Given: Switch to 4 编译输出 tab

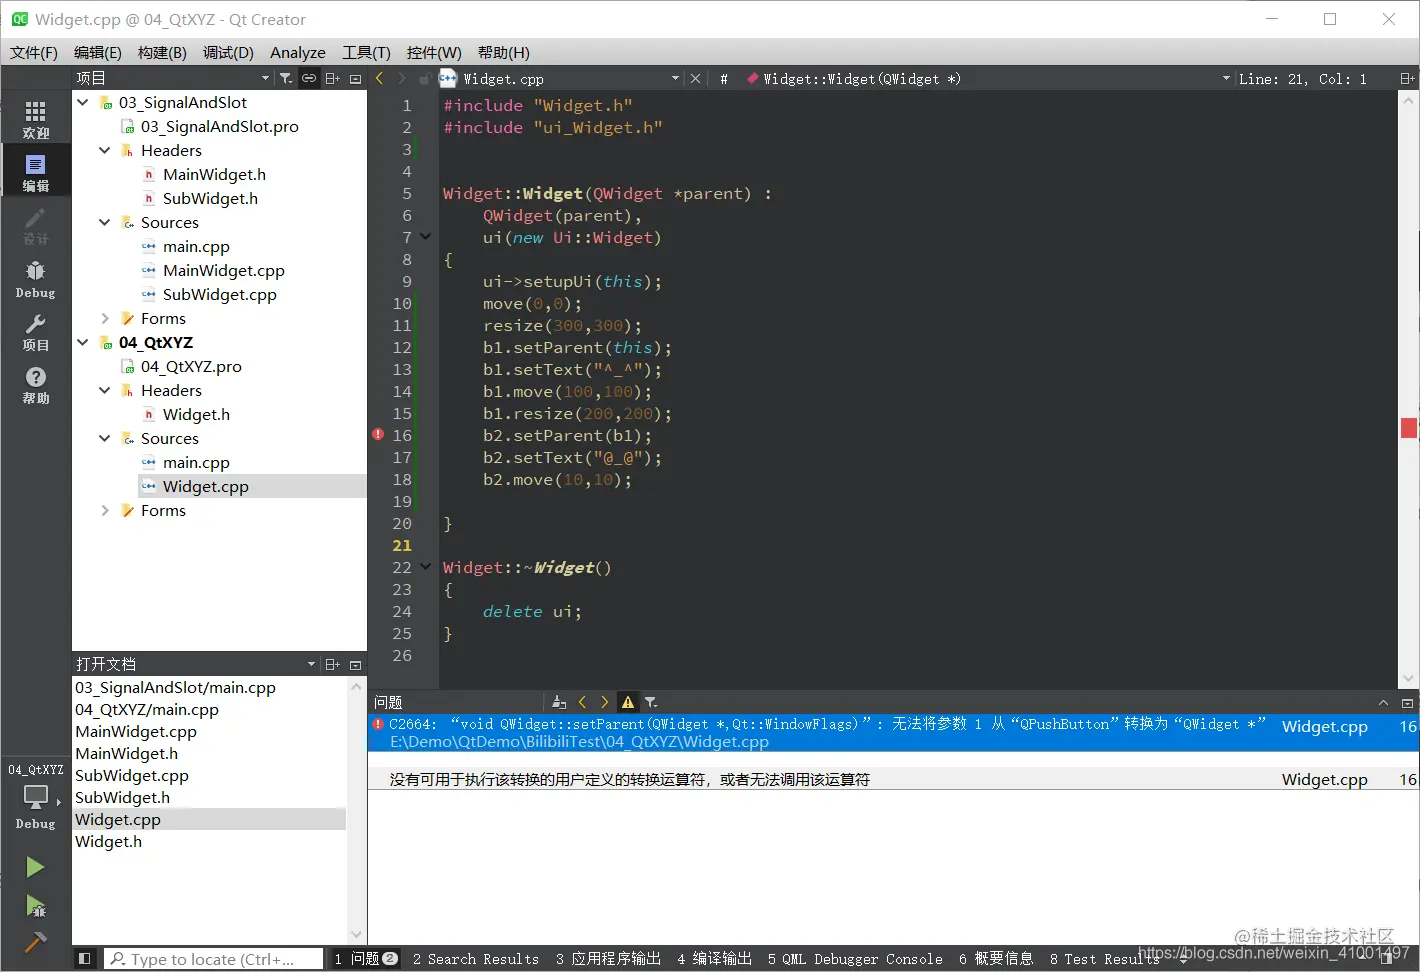Looking at the screenshot, I should coord(715,959).
